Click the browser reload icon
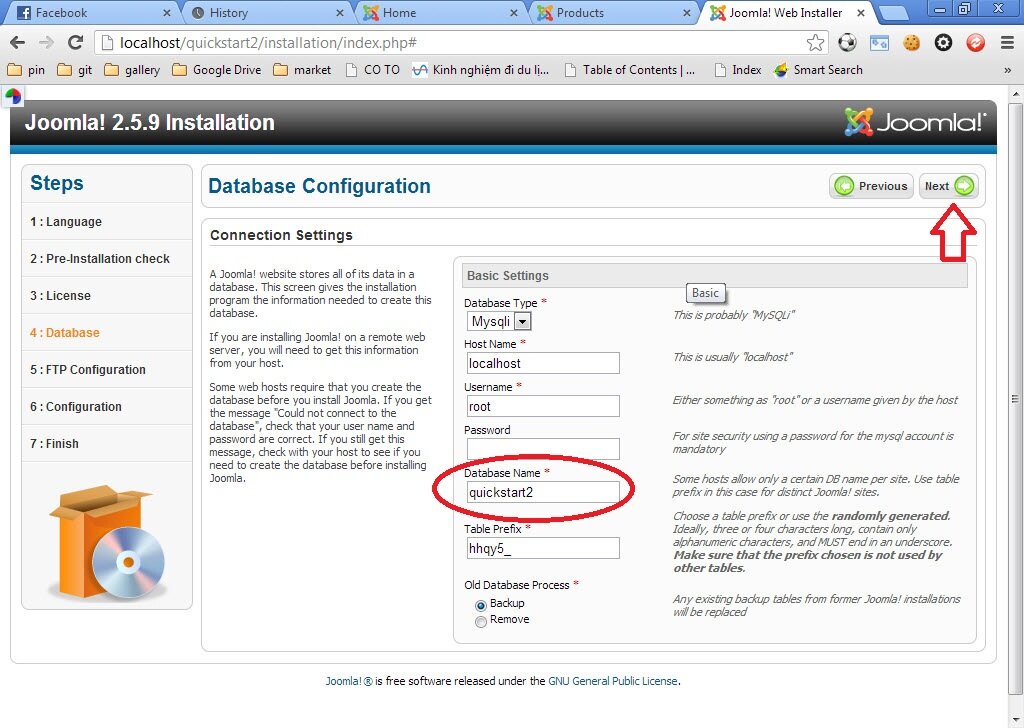 [75, 43]
